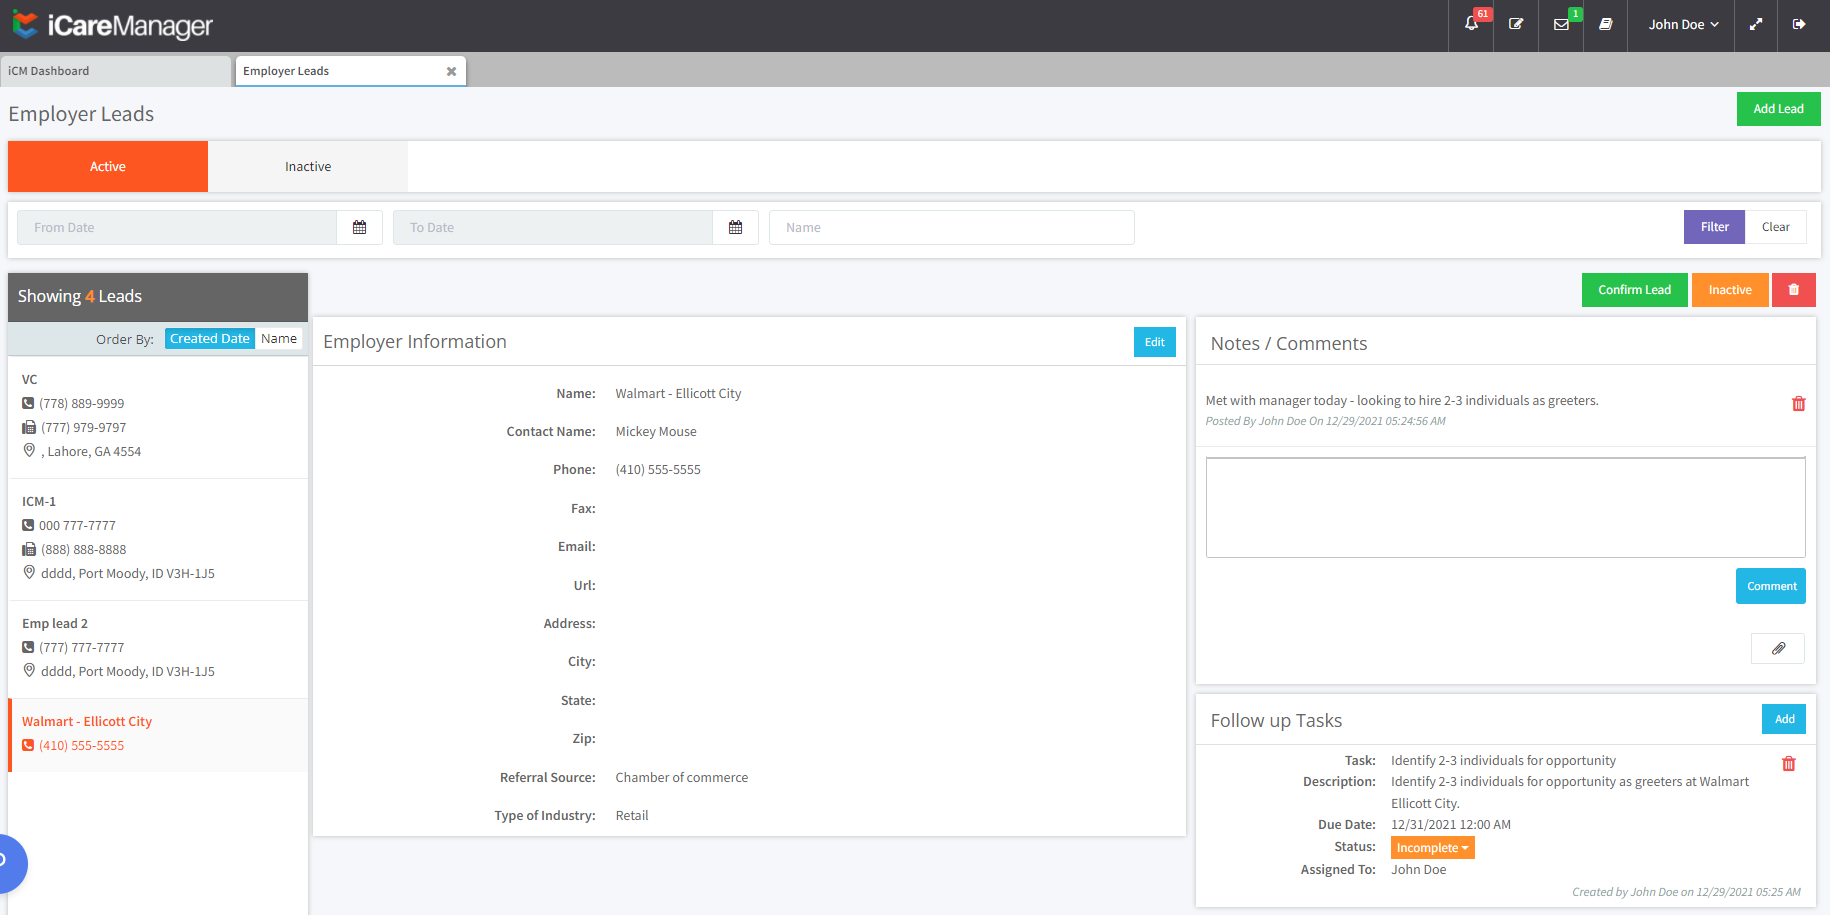Click the Chamber of commerce referral source
The height and width of the screenshot is (915, 1830).
pyautogui.click(x=682, y=778)
